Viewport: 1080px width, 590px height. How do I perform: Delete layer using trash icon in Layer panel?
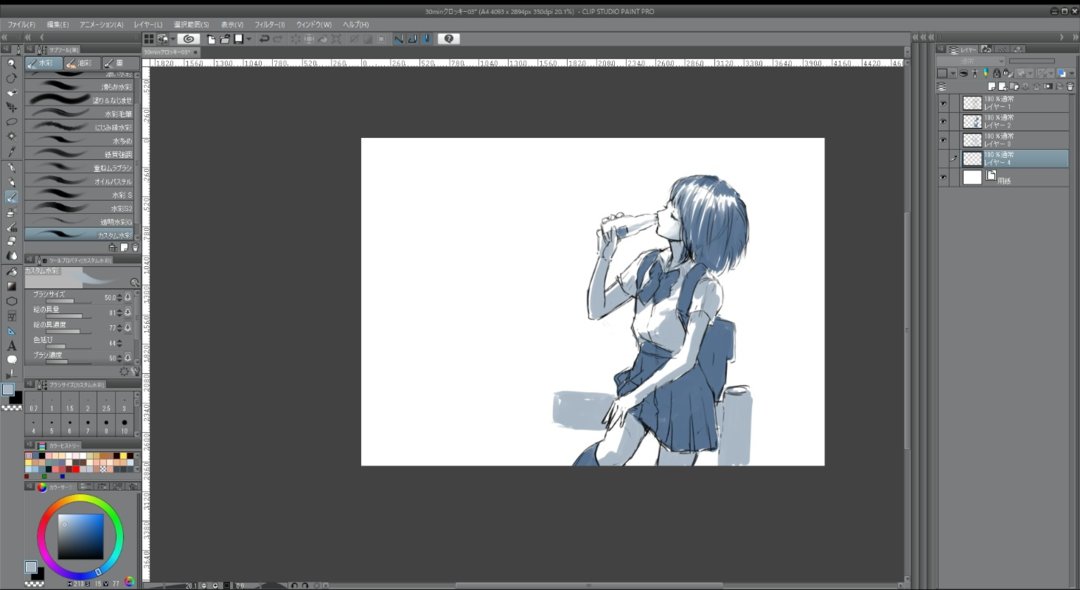(x=1070, y=87)
